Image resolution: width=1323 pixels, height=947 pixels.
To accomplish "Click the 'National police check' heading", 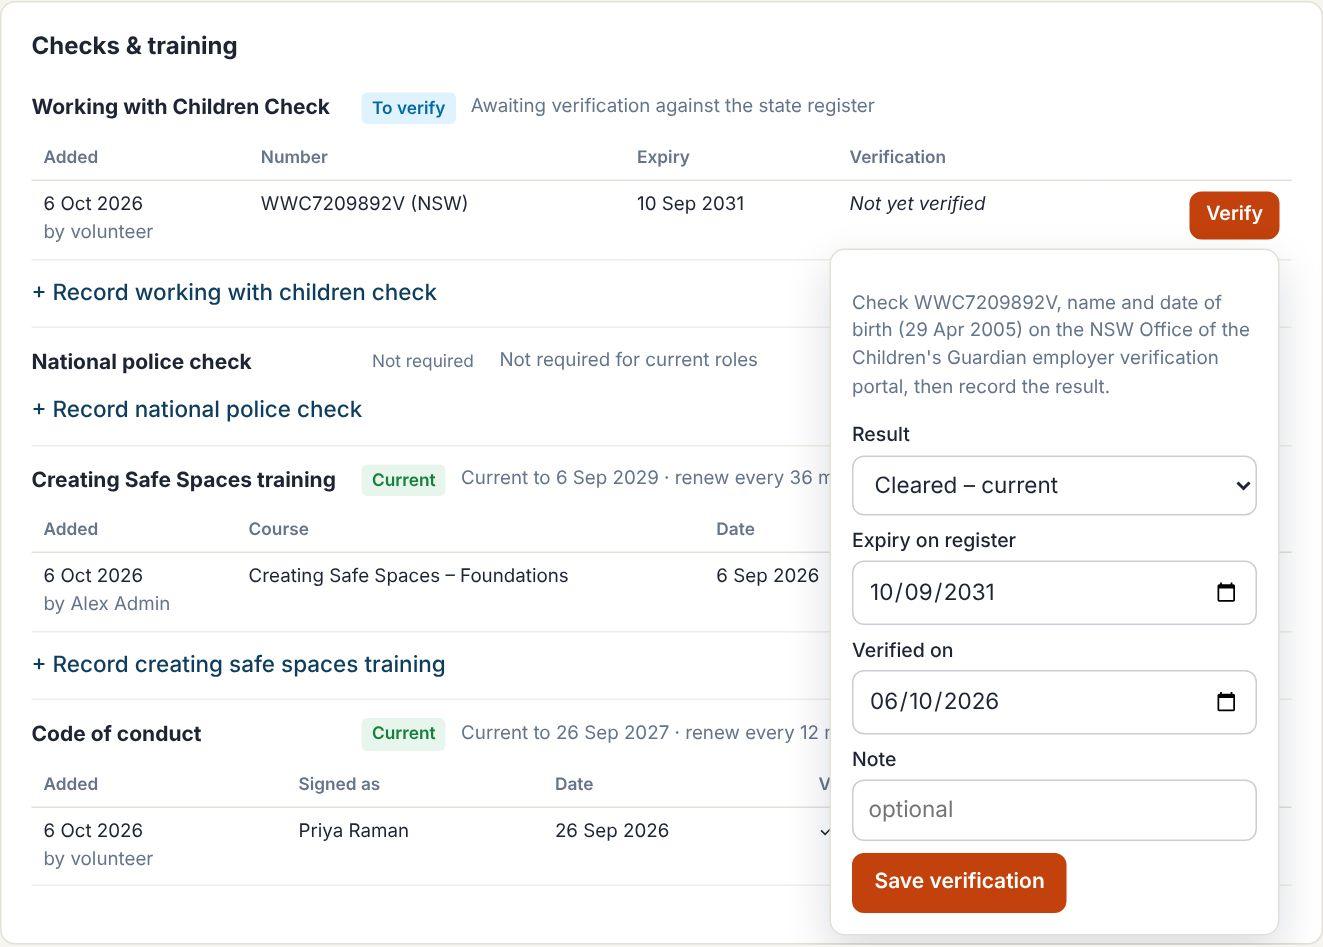I will click(141, 362).
